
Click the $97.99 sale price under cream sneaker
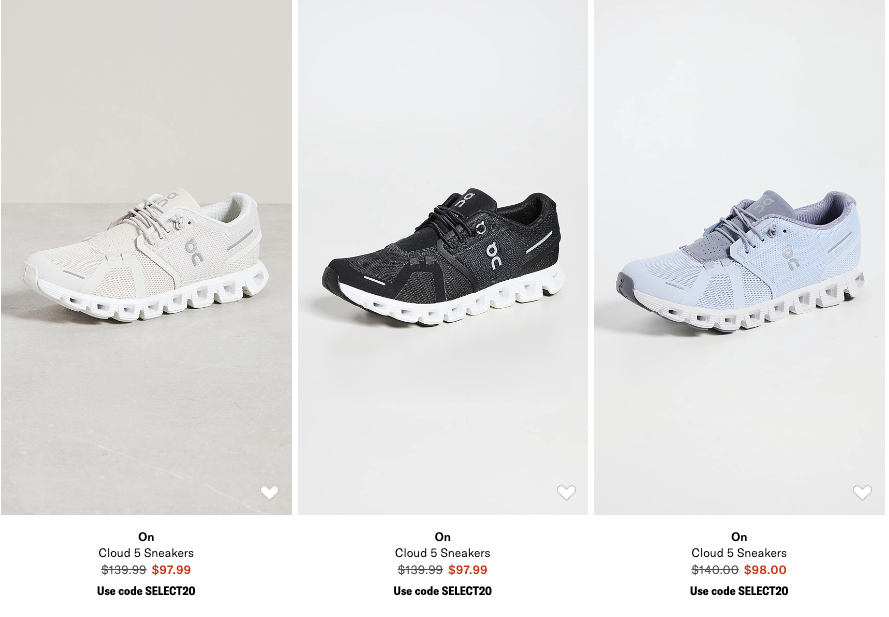pyautogui.click(x=171, y=570)
